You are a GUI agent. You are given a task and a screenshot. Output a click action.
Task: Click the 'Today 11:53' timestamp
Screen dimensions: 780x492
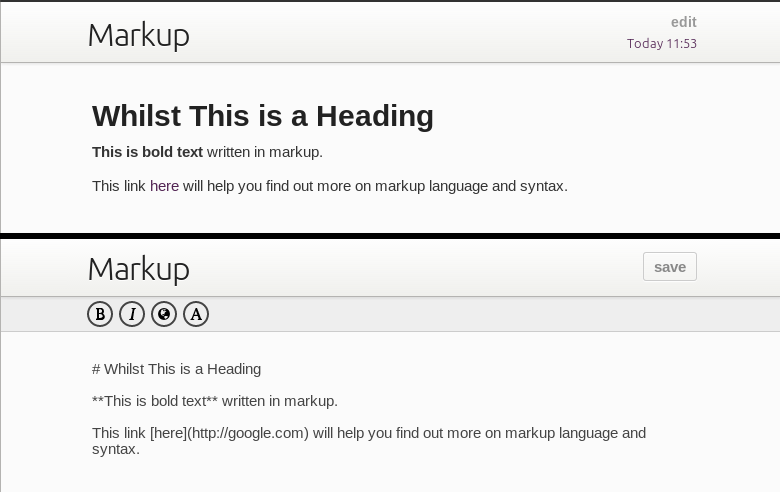661,44
